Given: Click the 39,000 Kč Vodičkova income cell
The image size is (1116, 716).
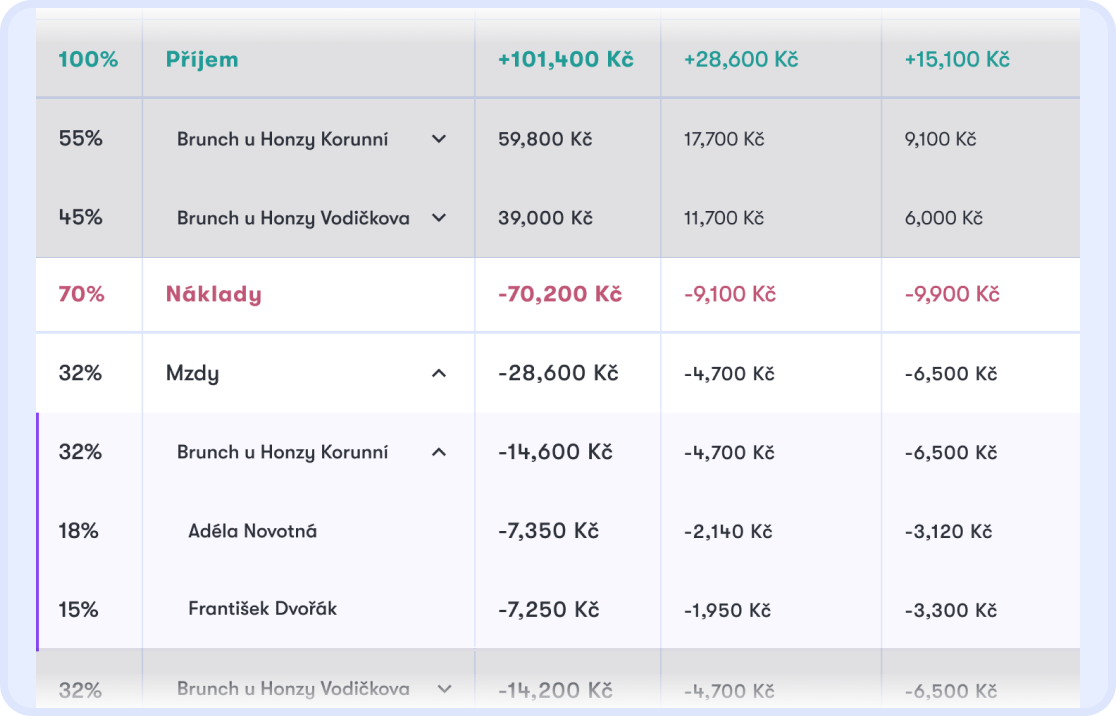Looking at the screenshot, I should (545, 218).
